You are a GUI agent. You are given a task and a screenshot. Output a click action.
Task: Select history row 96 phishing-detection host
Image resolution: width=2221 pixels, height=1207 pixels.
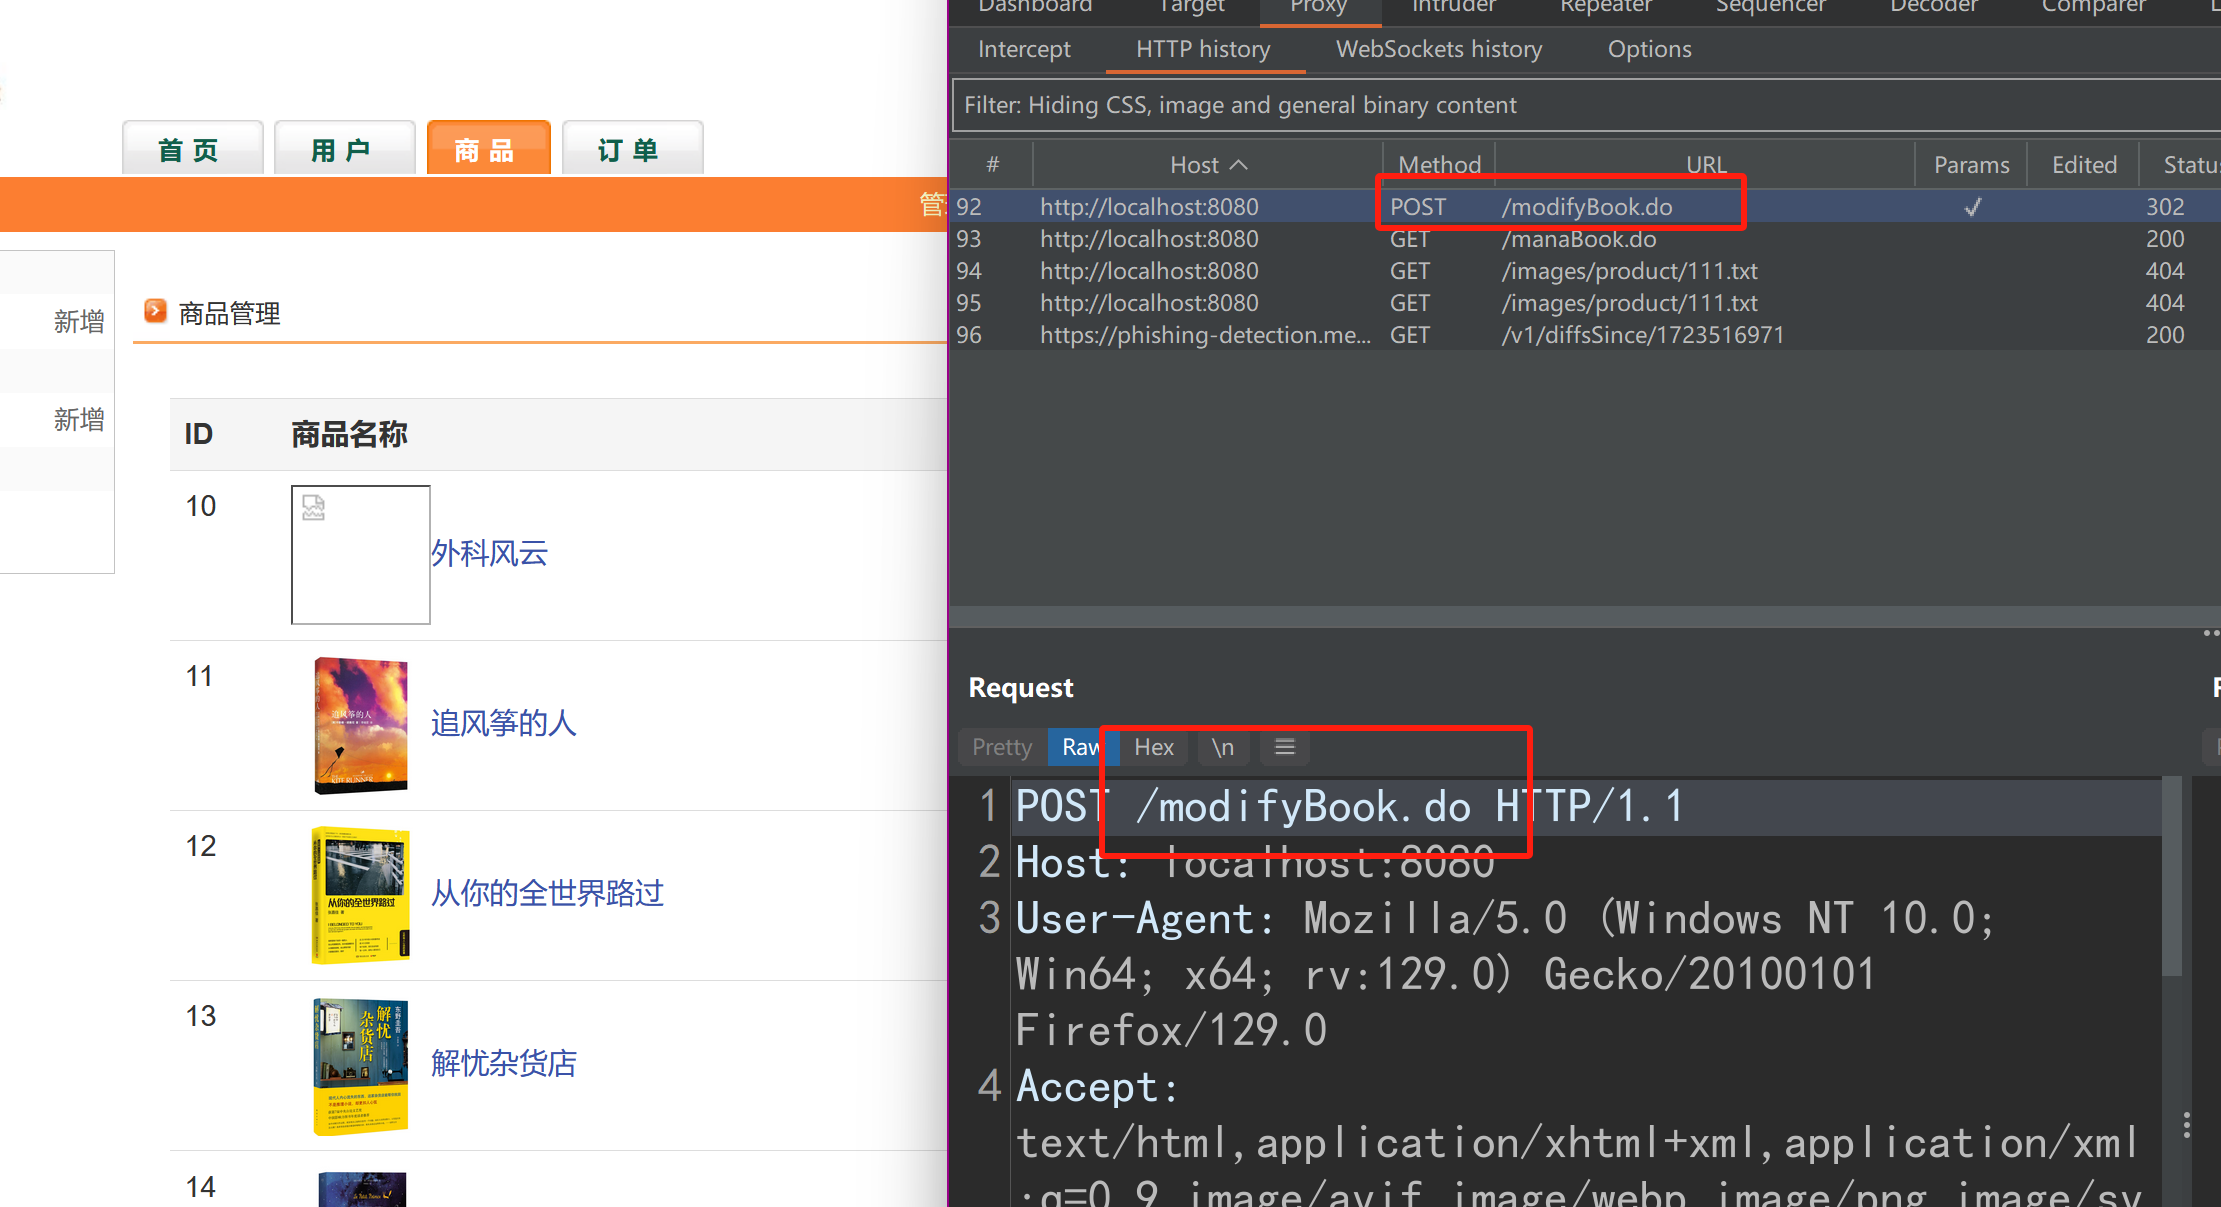(1585, 335)
